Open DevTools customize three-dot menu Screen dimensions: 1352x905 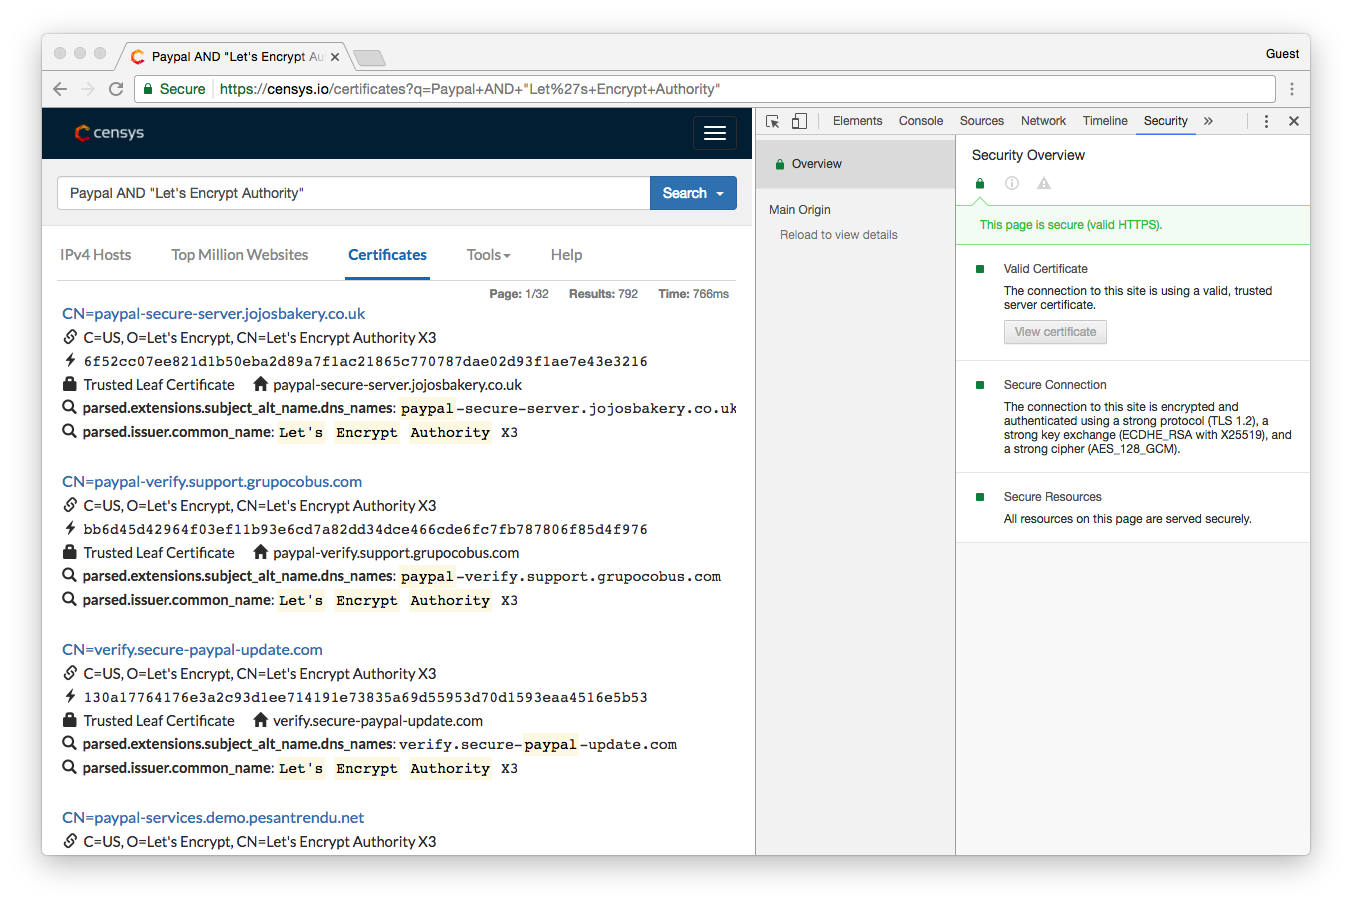pos(1266,121)
